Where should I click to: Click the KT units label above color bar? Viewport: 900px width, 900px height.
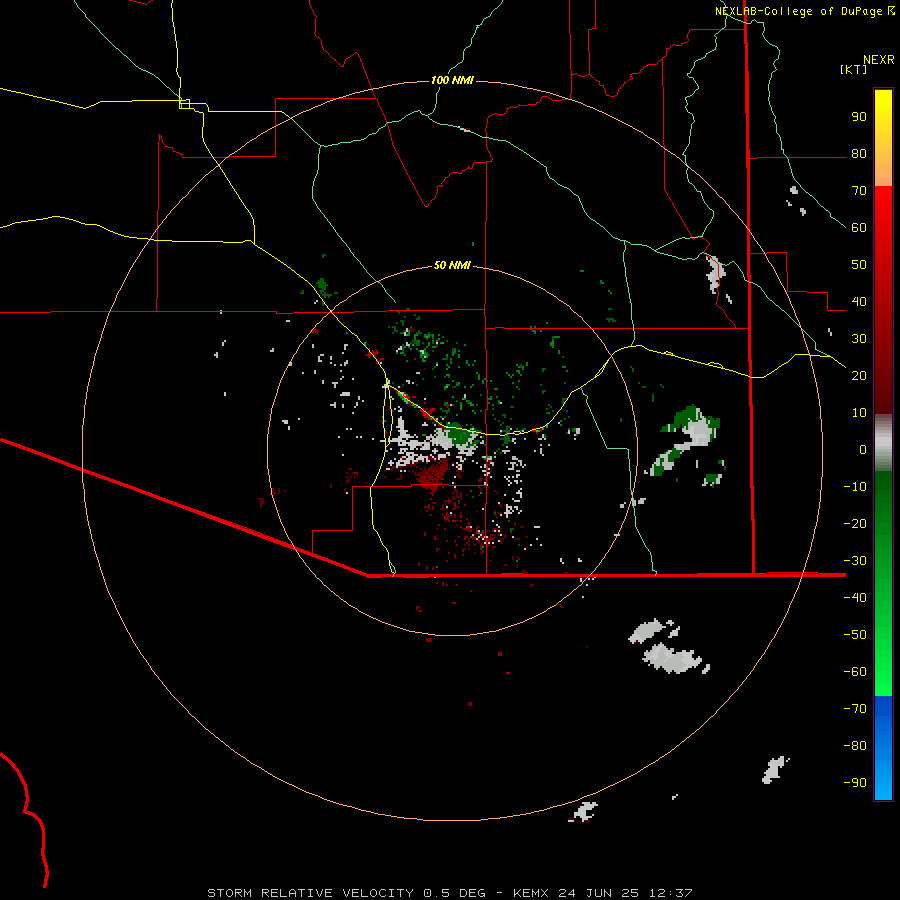[854, 69]
